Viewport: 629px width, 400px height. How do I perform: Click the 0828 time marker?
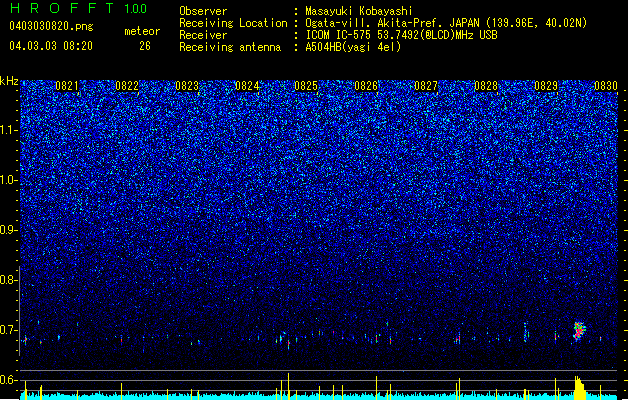486,86
